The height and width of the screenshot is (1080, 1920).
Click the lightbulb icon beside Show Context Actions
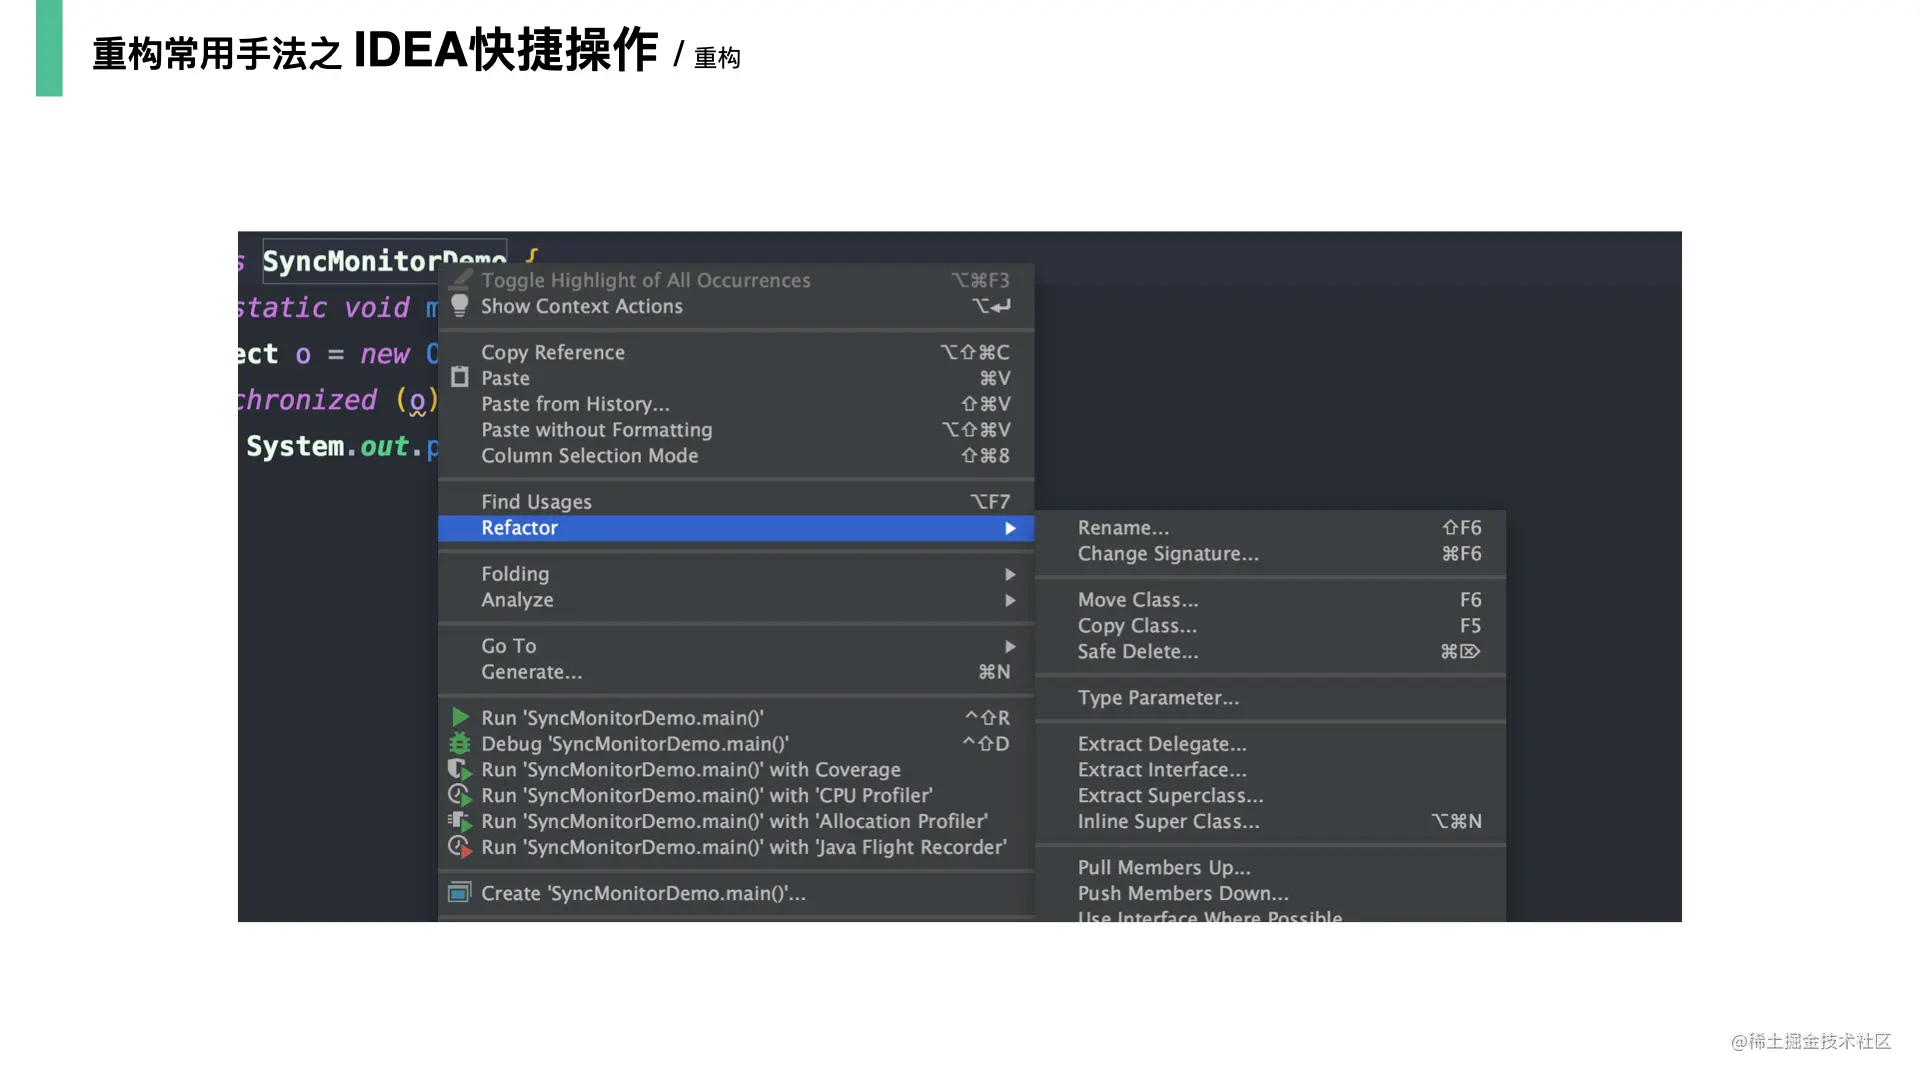(x=459, y=305)
